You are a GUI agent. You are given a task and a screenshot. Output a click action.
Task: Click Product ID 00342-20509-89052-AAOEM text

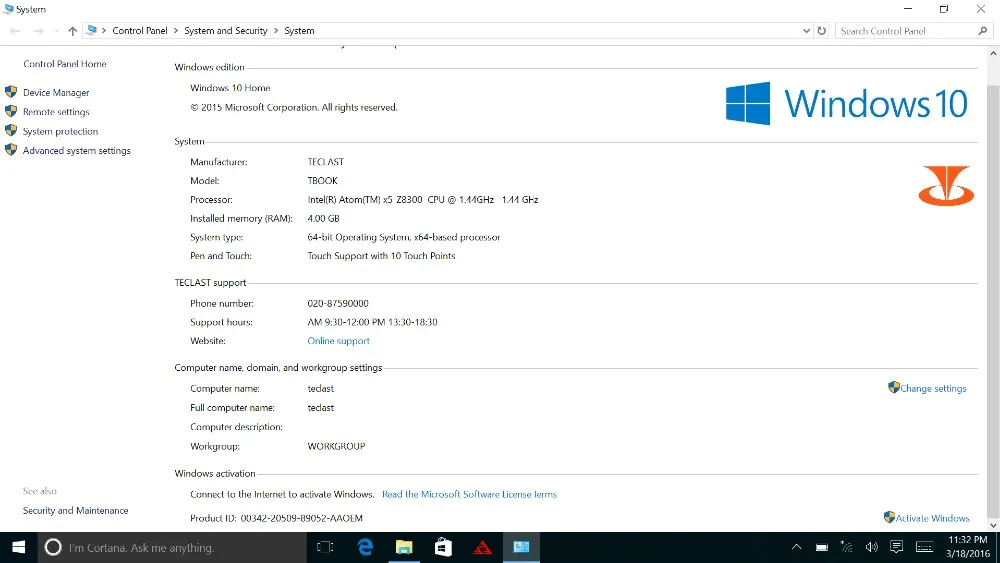coord(276,518)
